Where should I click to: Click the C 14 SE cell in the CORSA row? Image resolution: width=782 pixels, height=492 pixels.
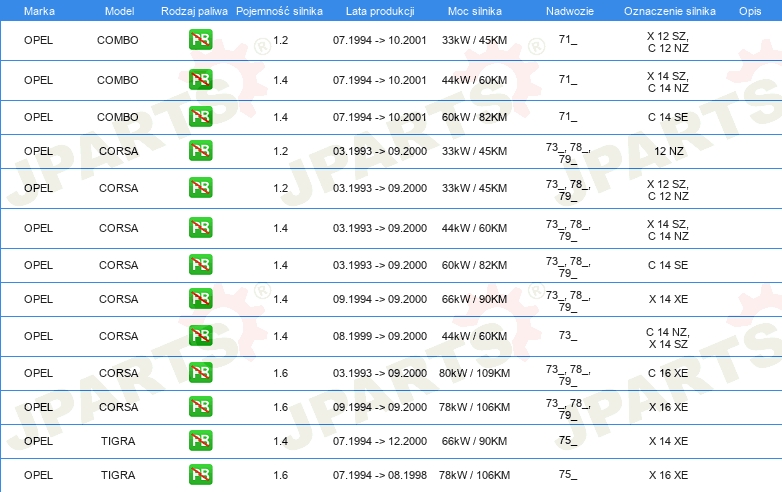coord(668,265)
